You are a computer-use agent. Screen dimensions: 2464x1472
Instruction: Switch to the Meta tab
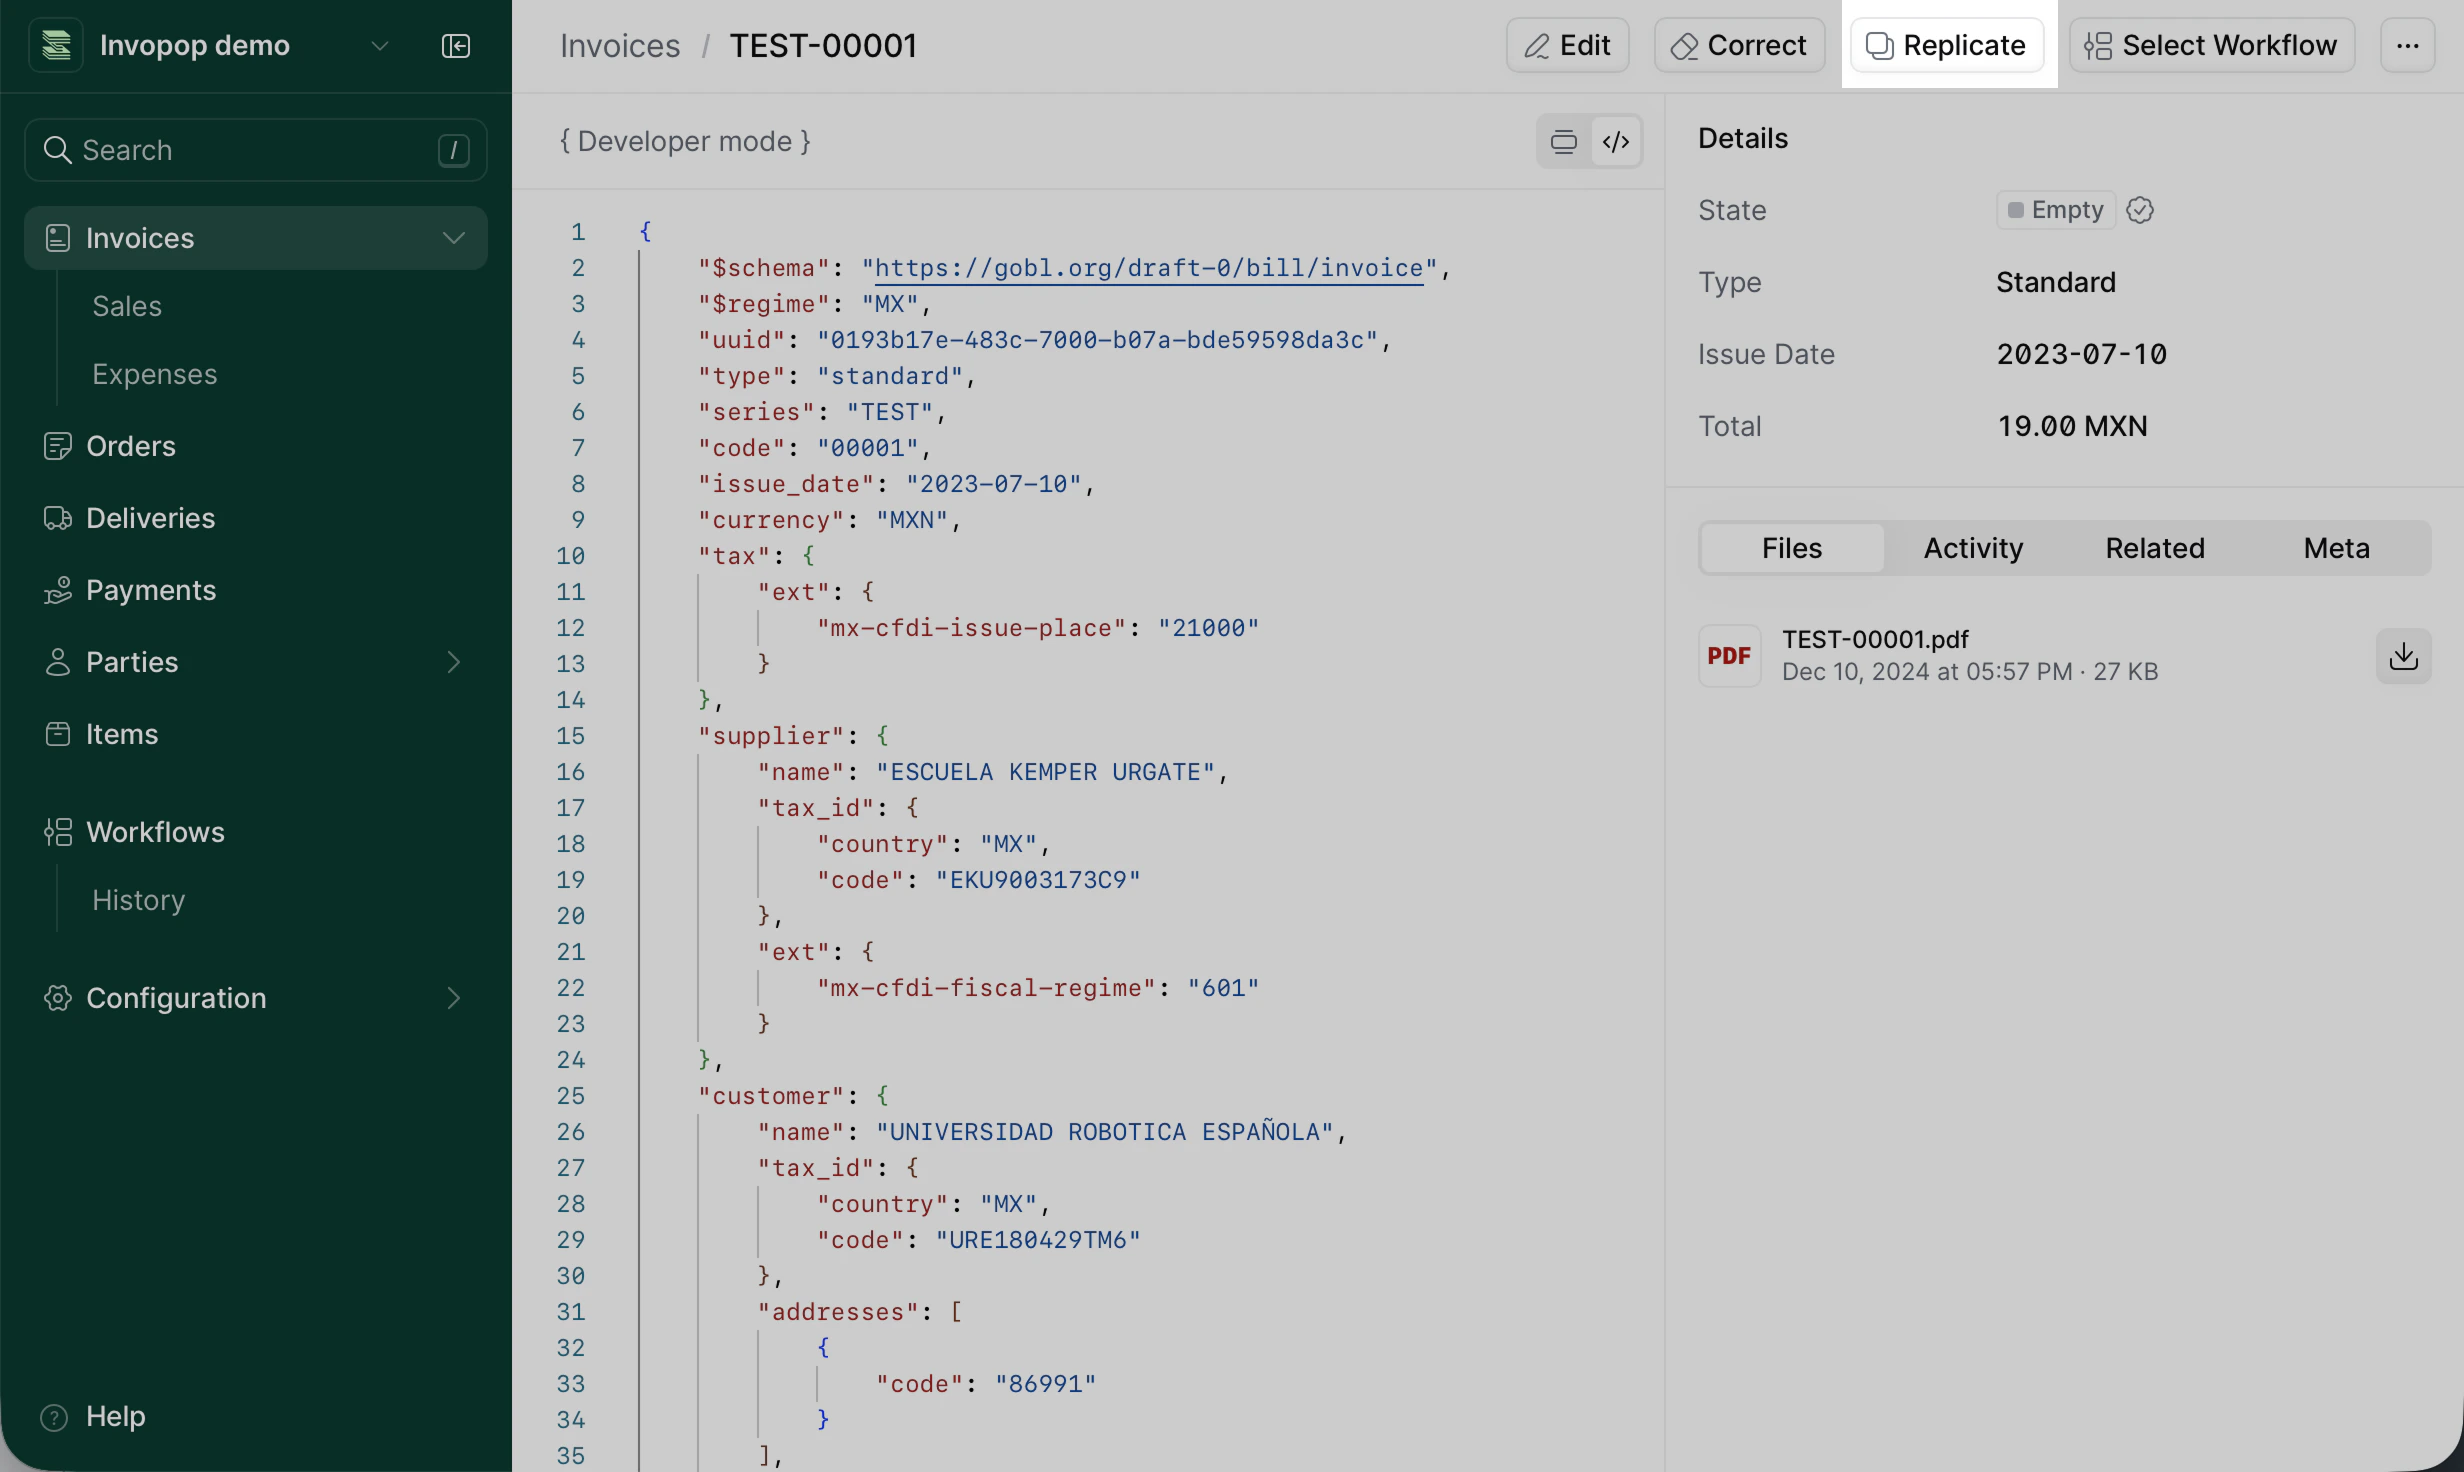(2336, 548)
